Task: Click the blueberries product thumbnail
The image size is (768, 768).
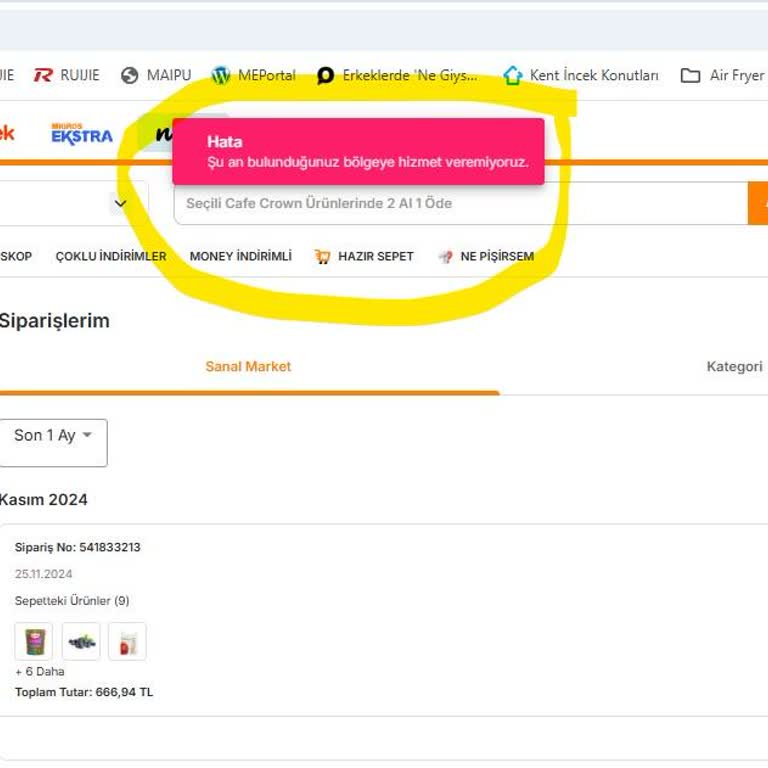Action: [81, 642]
